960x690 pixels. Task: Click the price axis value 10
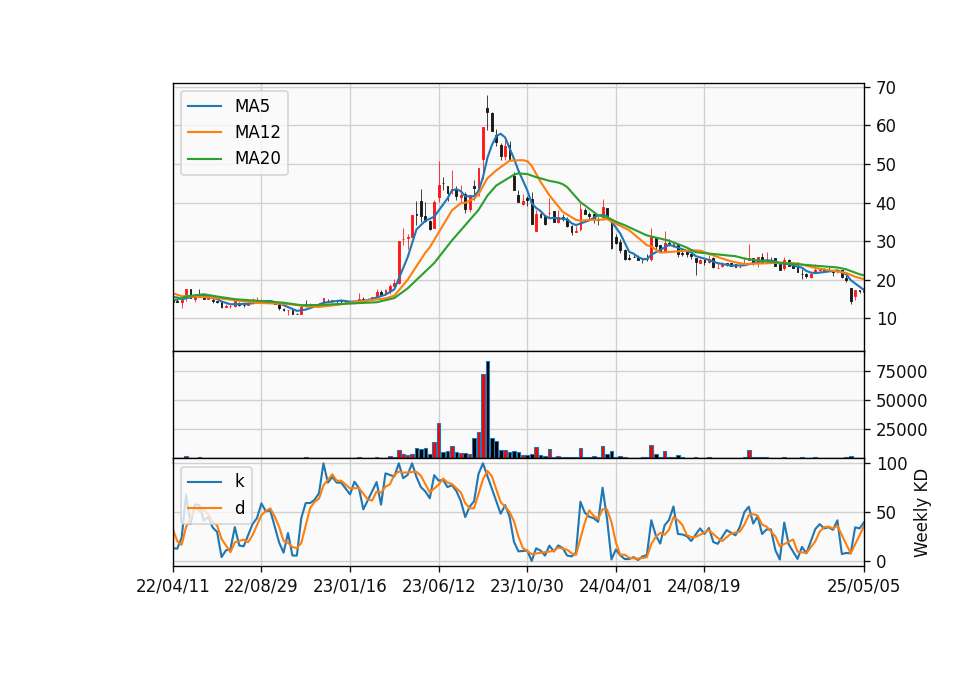pyautogui.click(x=886, y=319)
